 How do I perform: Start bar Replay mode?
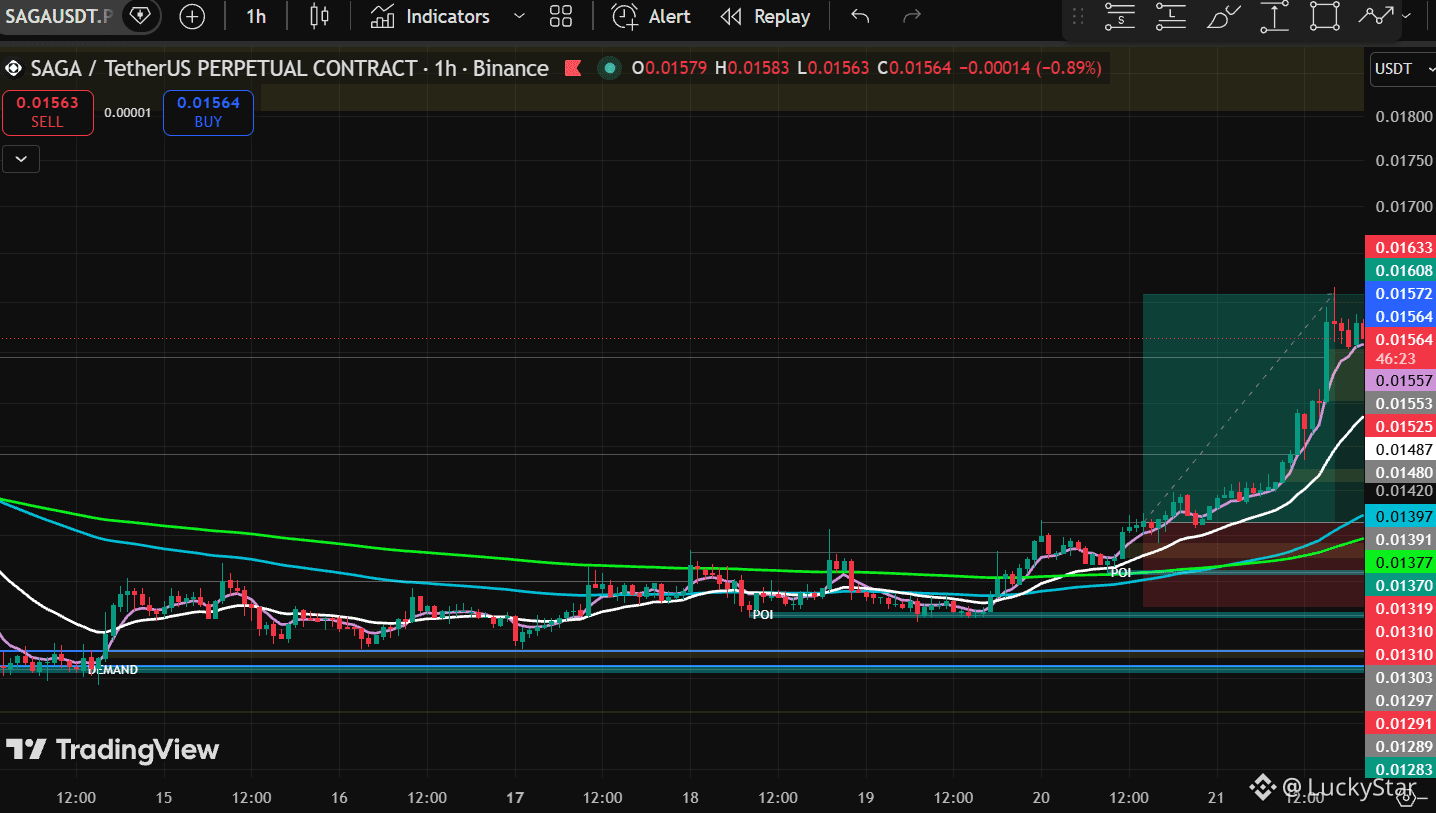[765, 16]
